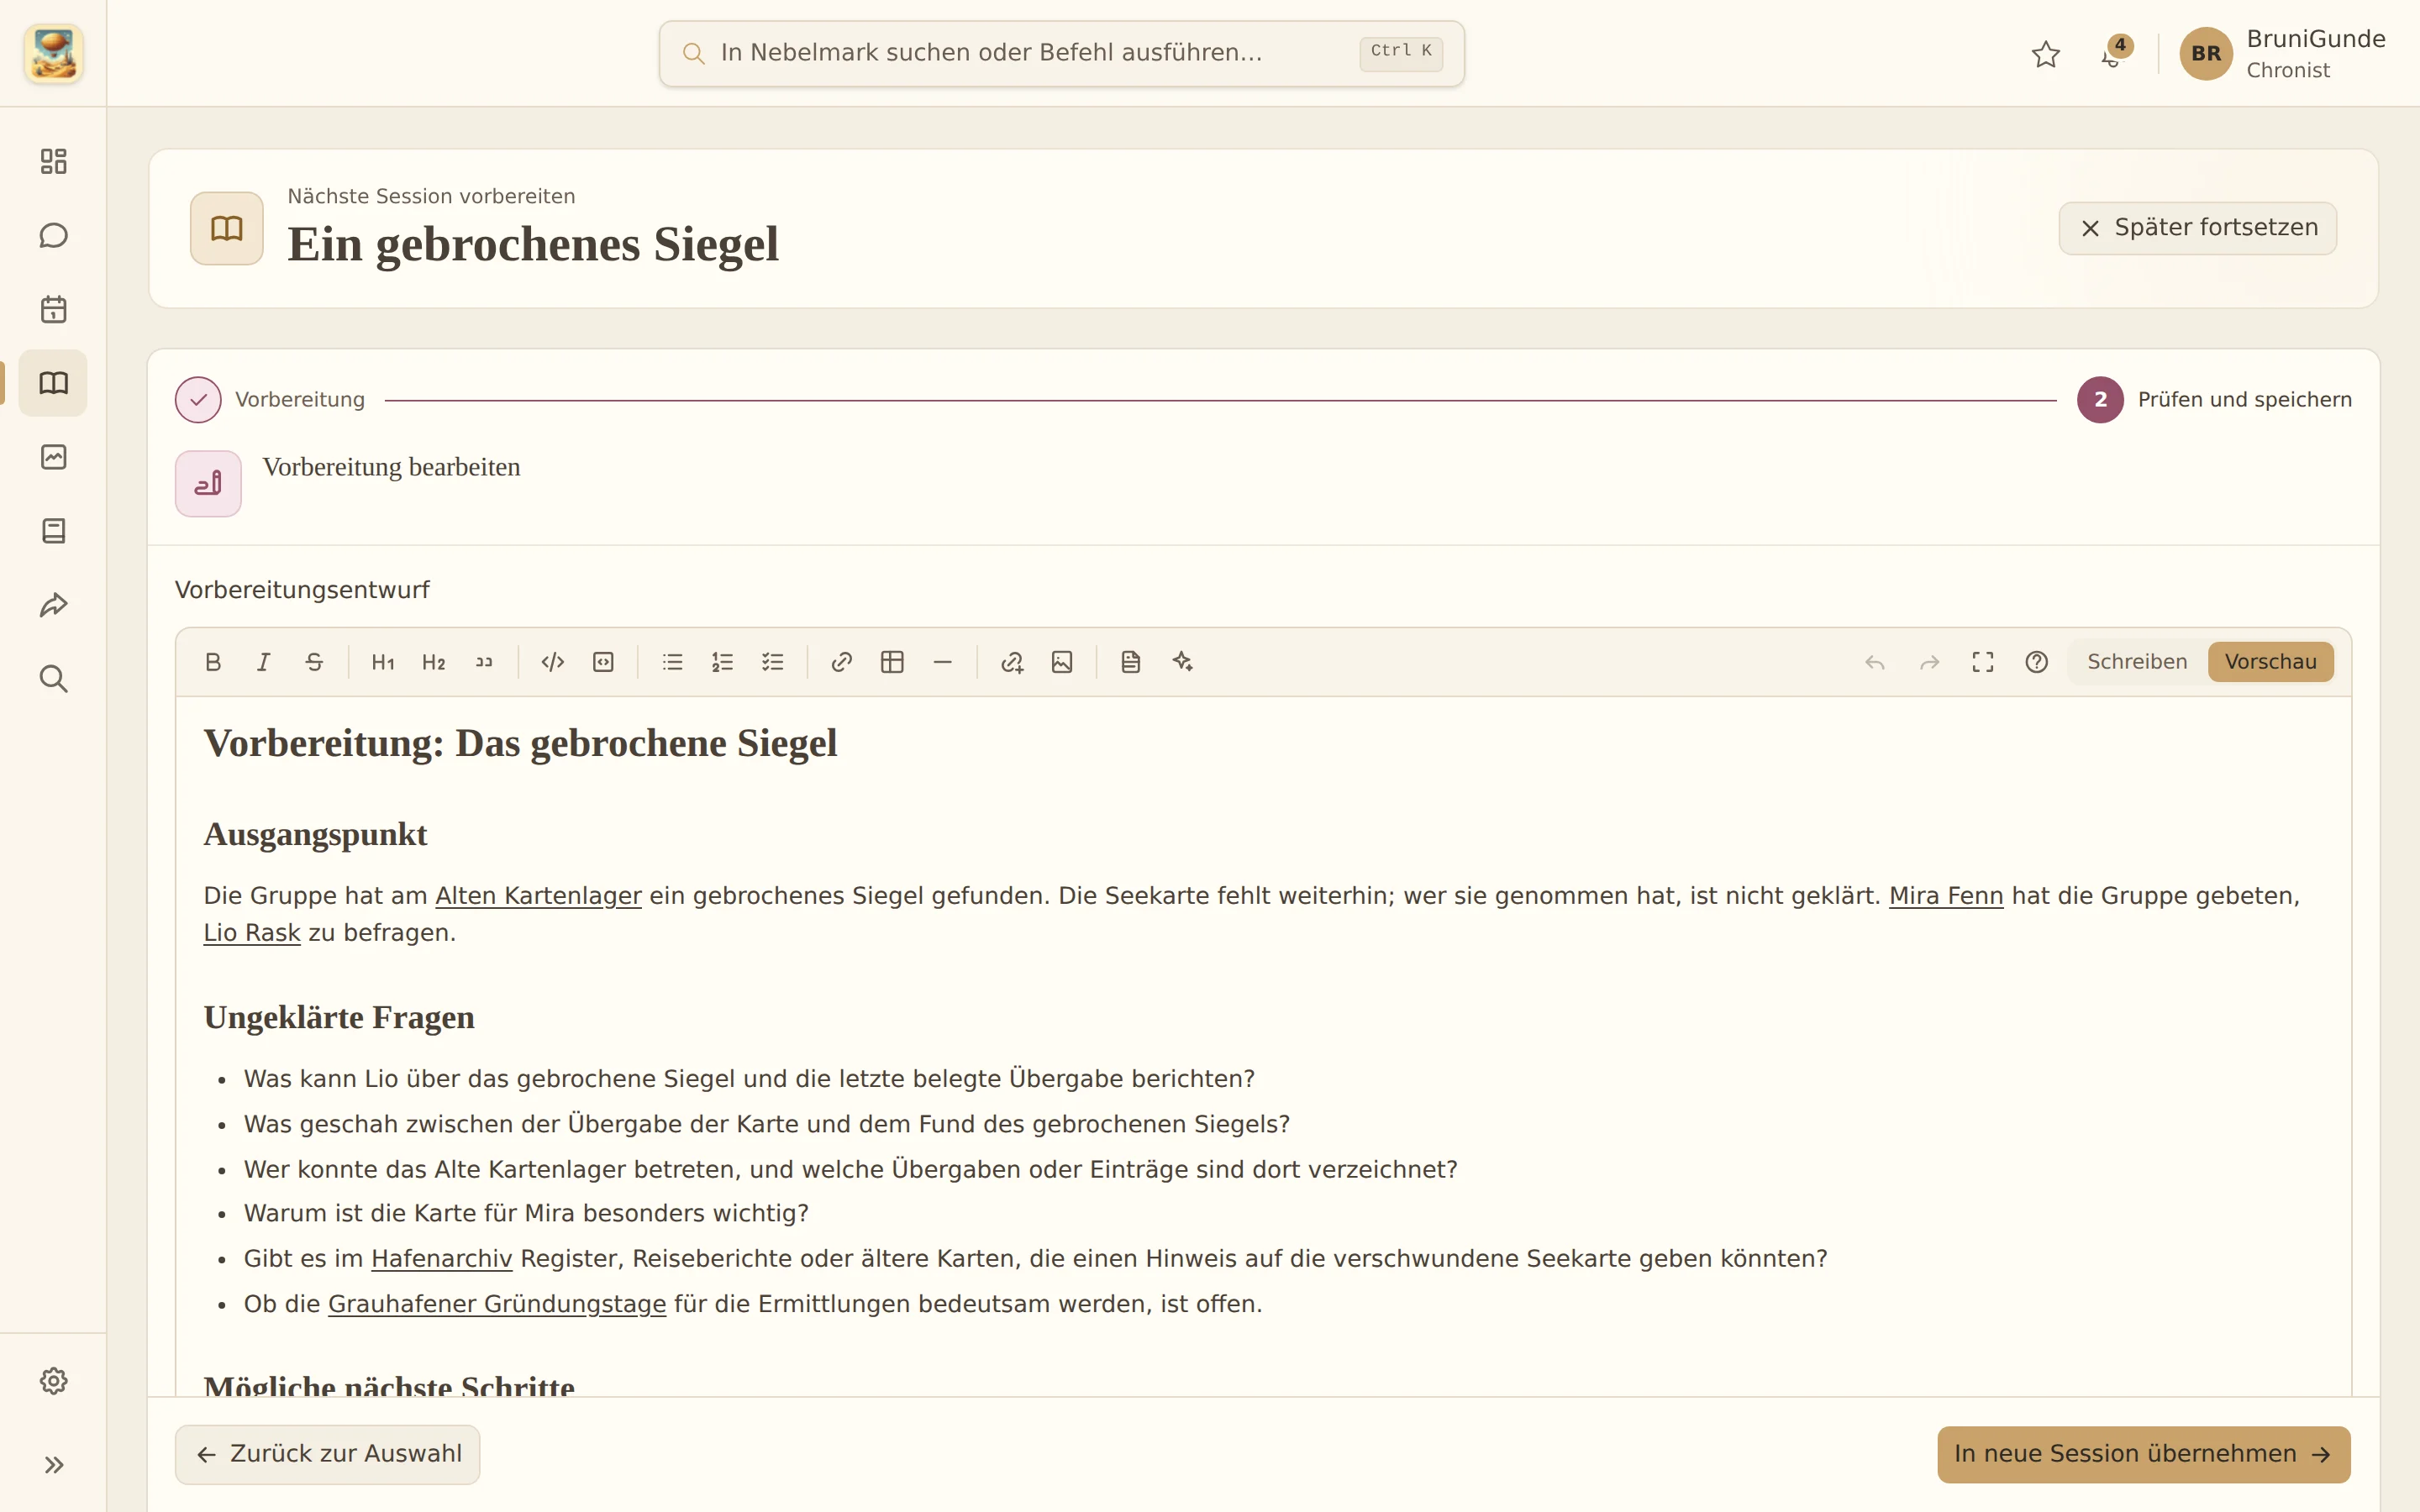Redo the editor change
Viewport: 2420px width, 1512px height.
tap(1929, 662)
